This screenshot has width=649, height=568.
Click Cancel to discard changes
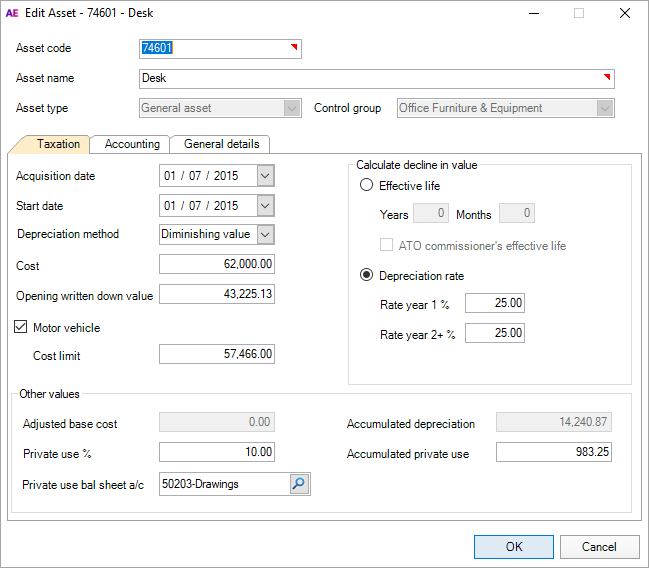(x=600, y=547)
